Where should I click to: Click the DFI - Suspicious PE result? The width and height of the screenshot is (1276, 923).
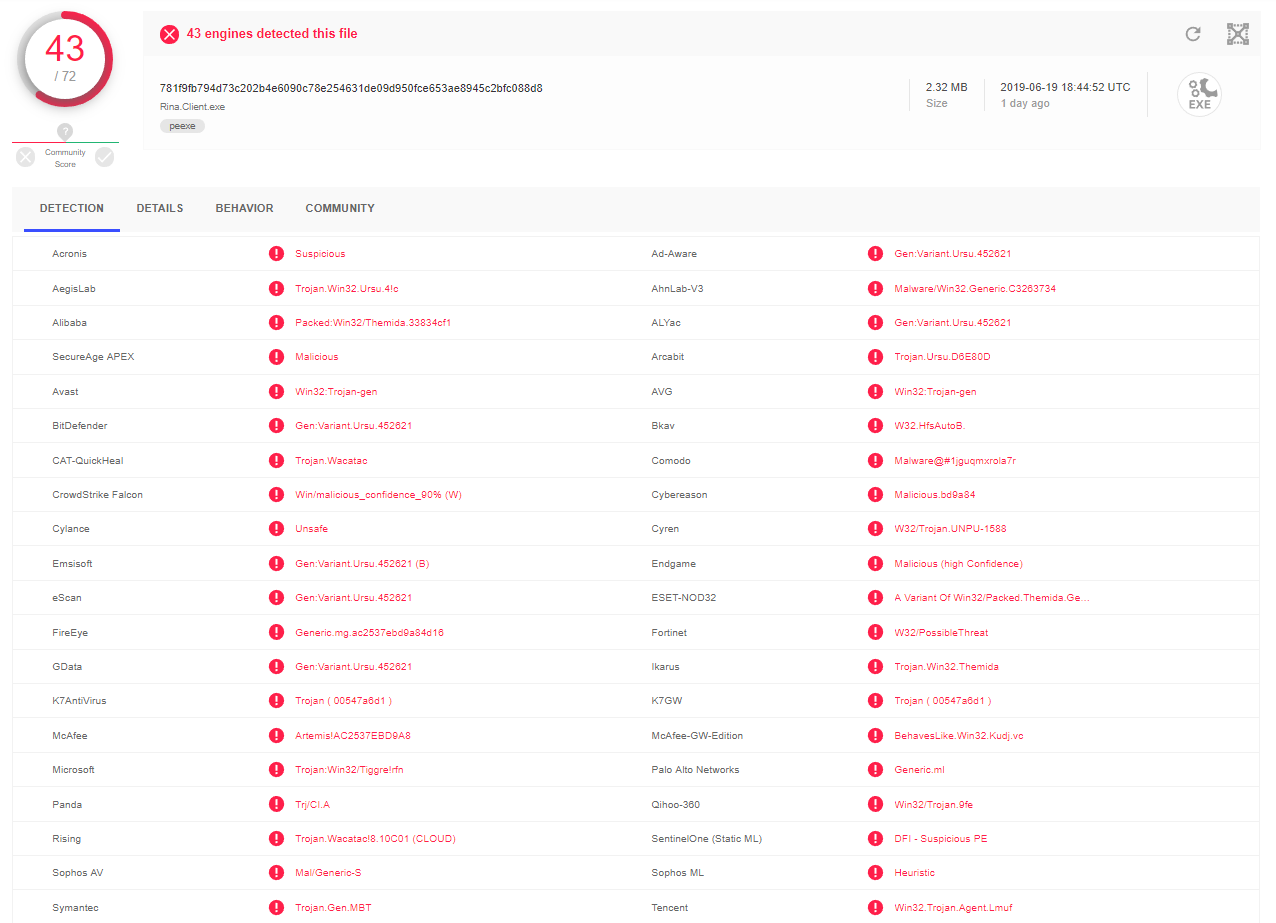click(x=941, y=839)
